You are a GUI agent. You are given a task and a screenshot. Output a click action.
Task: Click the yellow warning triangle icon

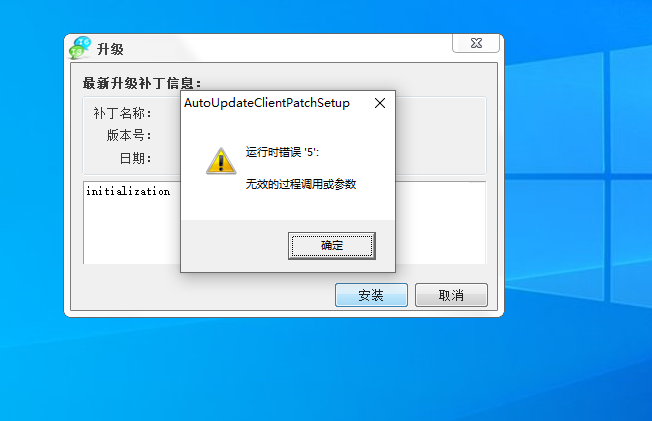[221, 161]
